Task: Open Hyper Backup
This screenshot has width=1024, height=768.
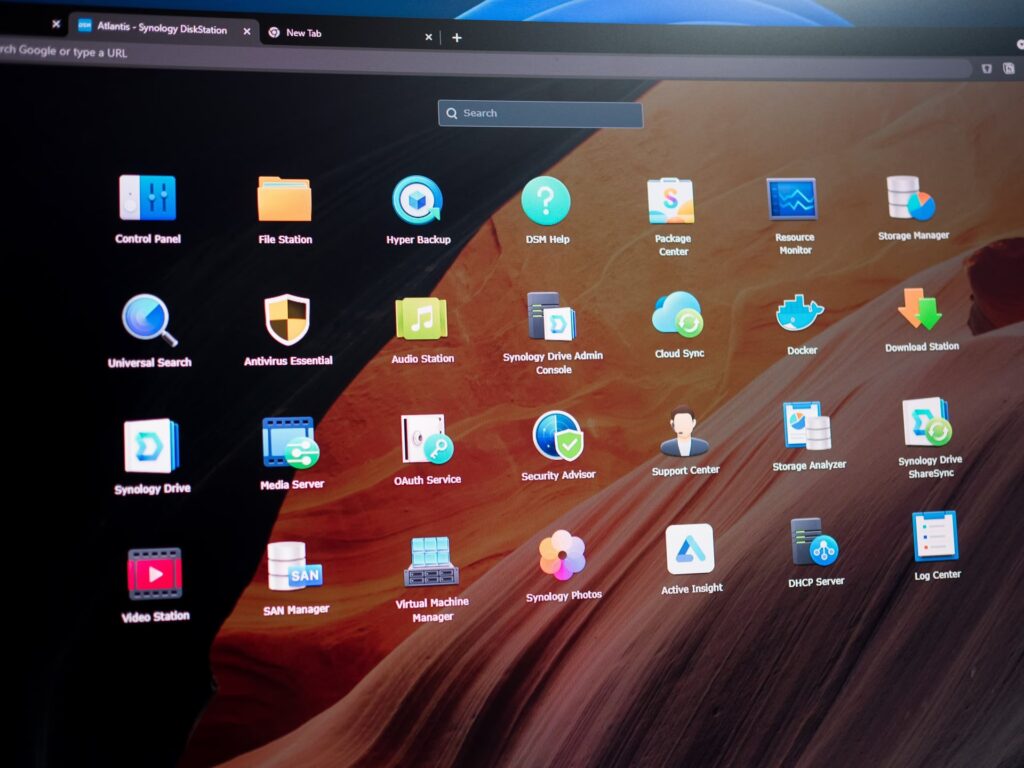Action: click(418, 201)
